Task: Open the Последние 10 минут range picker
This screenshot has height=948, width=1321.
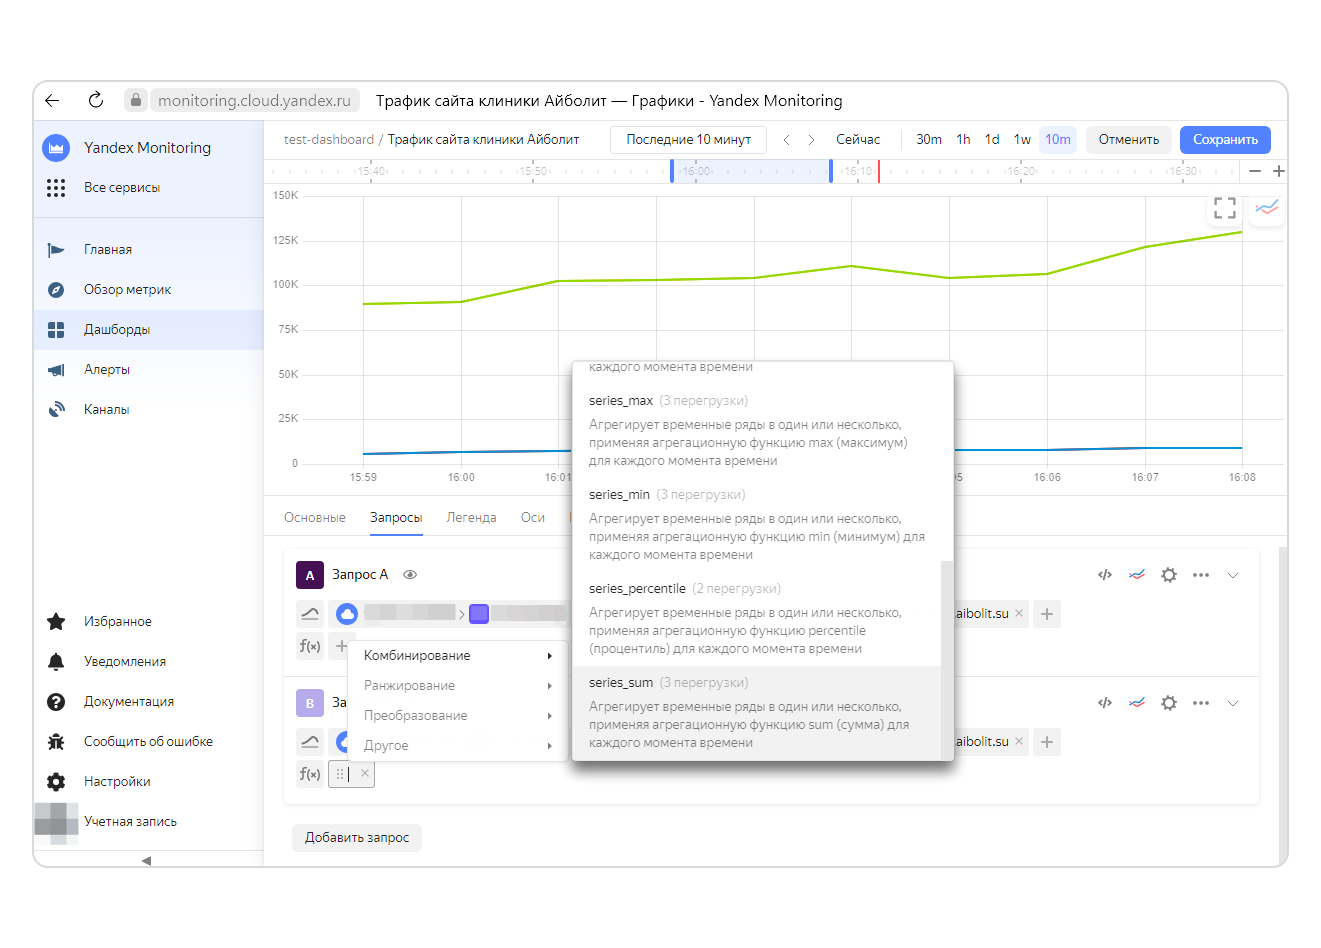Action: (x=688, y=140)
